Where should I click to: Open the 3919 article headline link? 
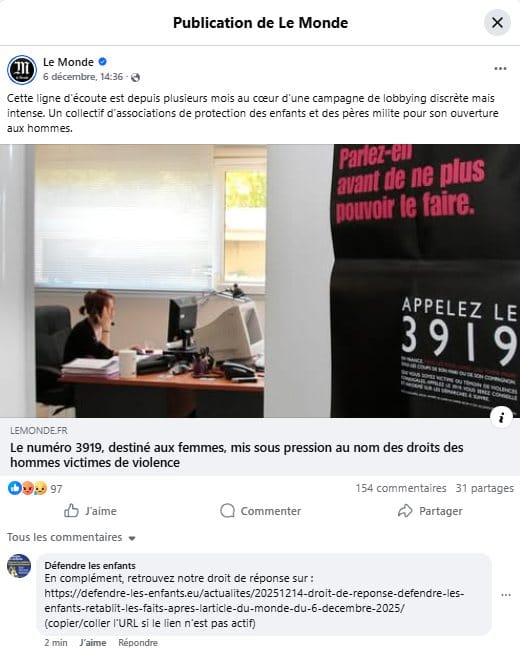click(x=236, y=455)
